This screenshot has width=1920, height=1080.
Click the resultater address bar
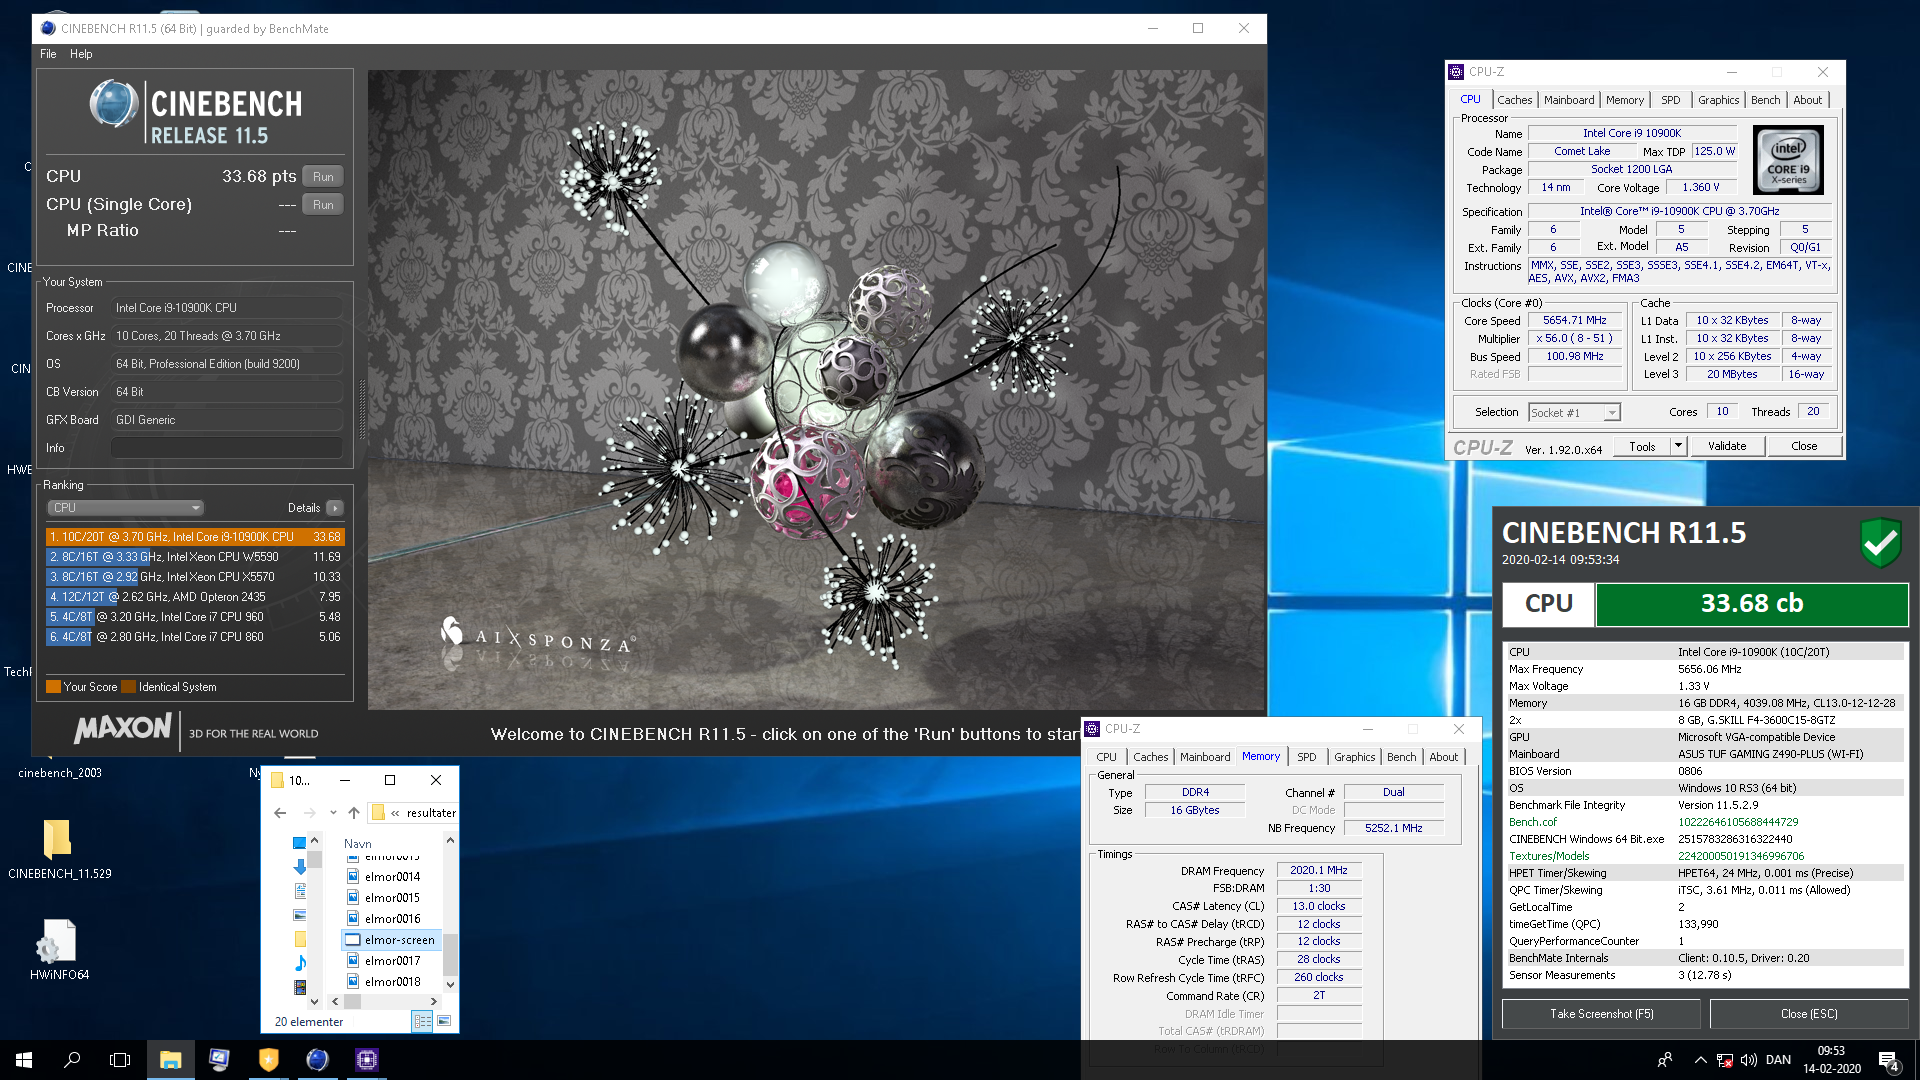pos(413,813)
